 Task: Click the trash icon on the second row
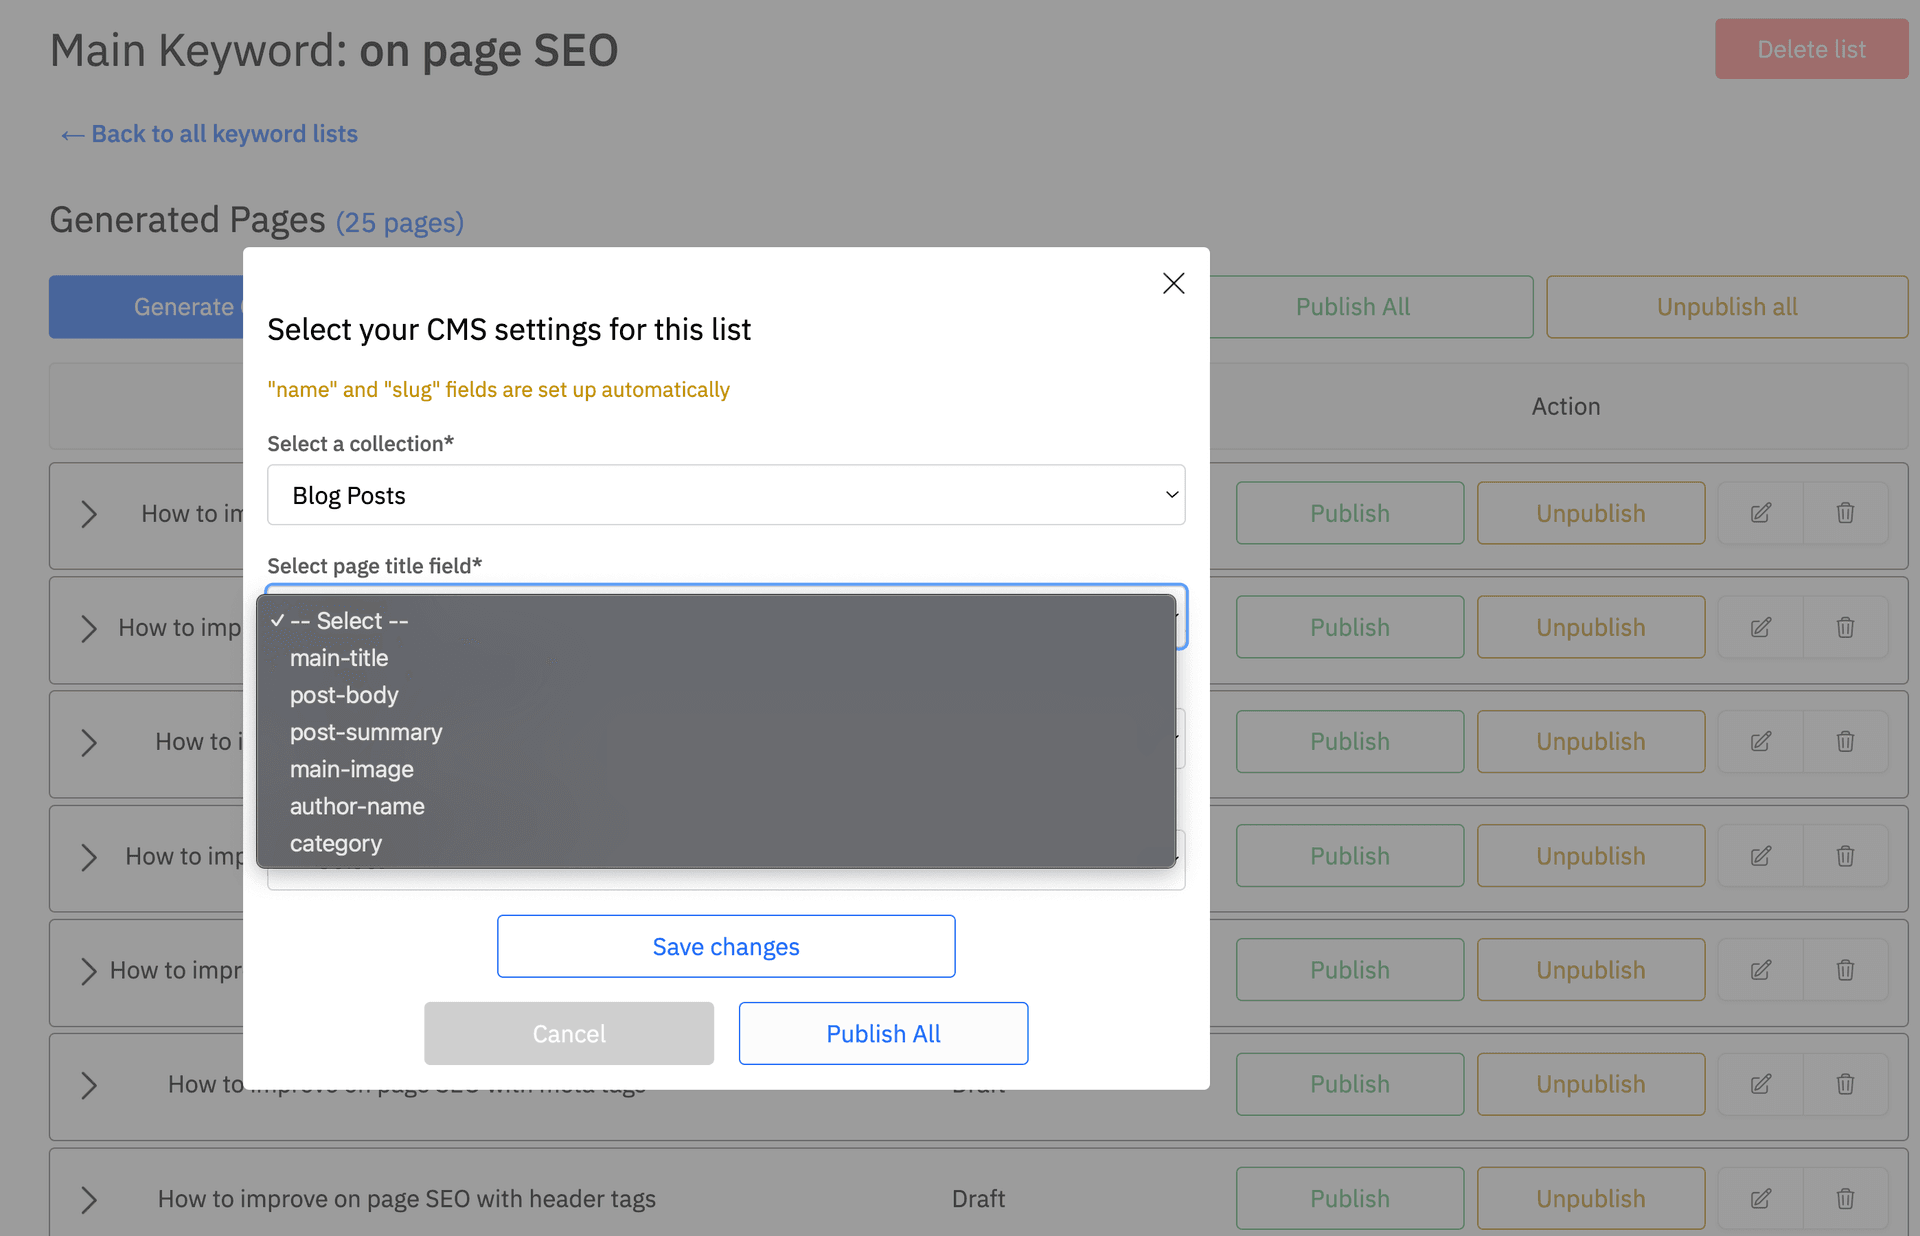[x=1845, y=627]
